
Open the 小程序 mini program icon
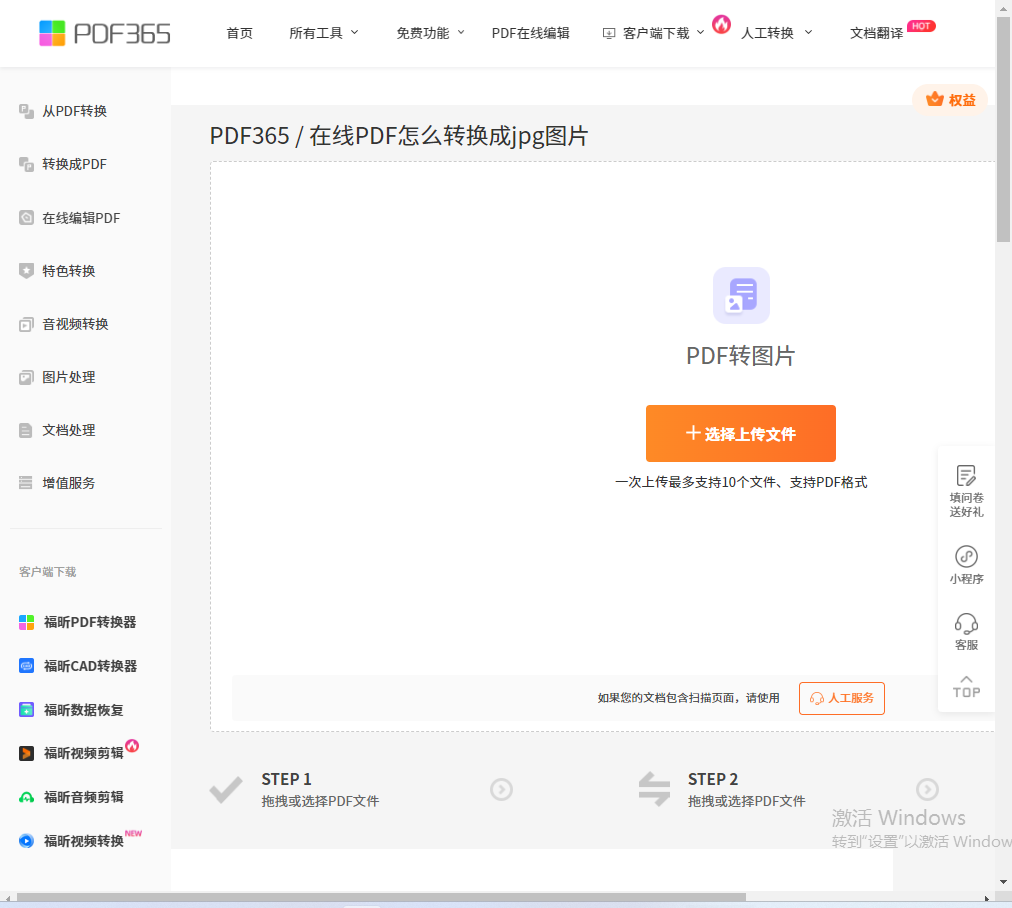(966, 556)
